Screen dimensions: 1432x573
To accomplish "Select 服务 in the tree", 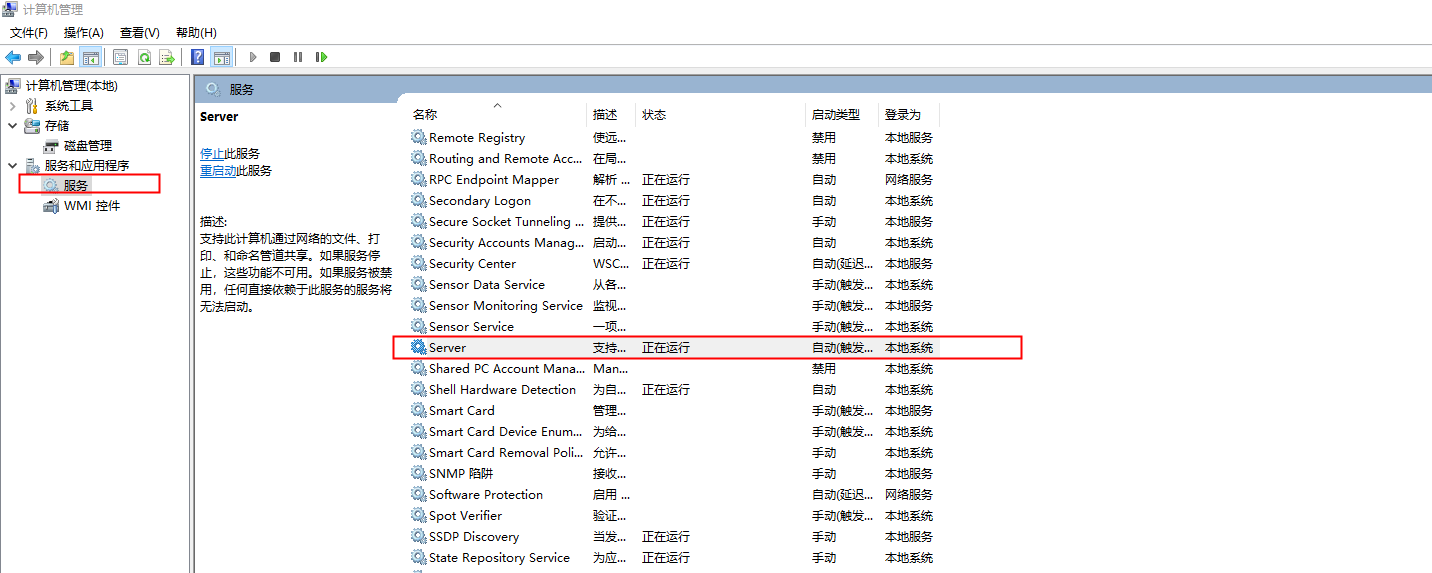I will point(76,185).
